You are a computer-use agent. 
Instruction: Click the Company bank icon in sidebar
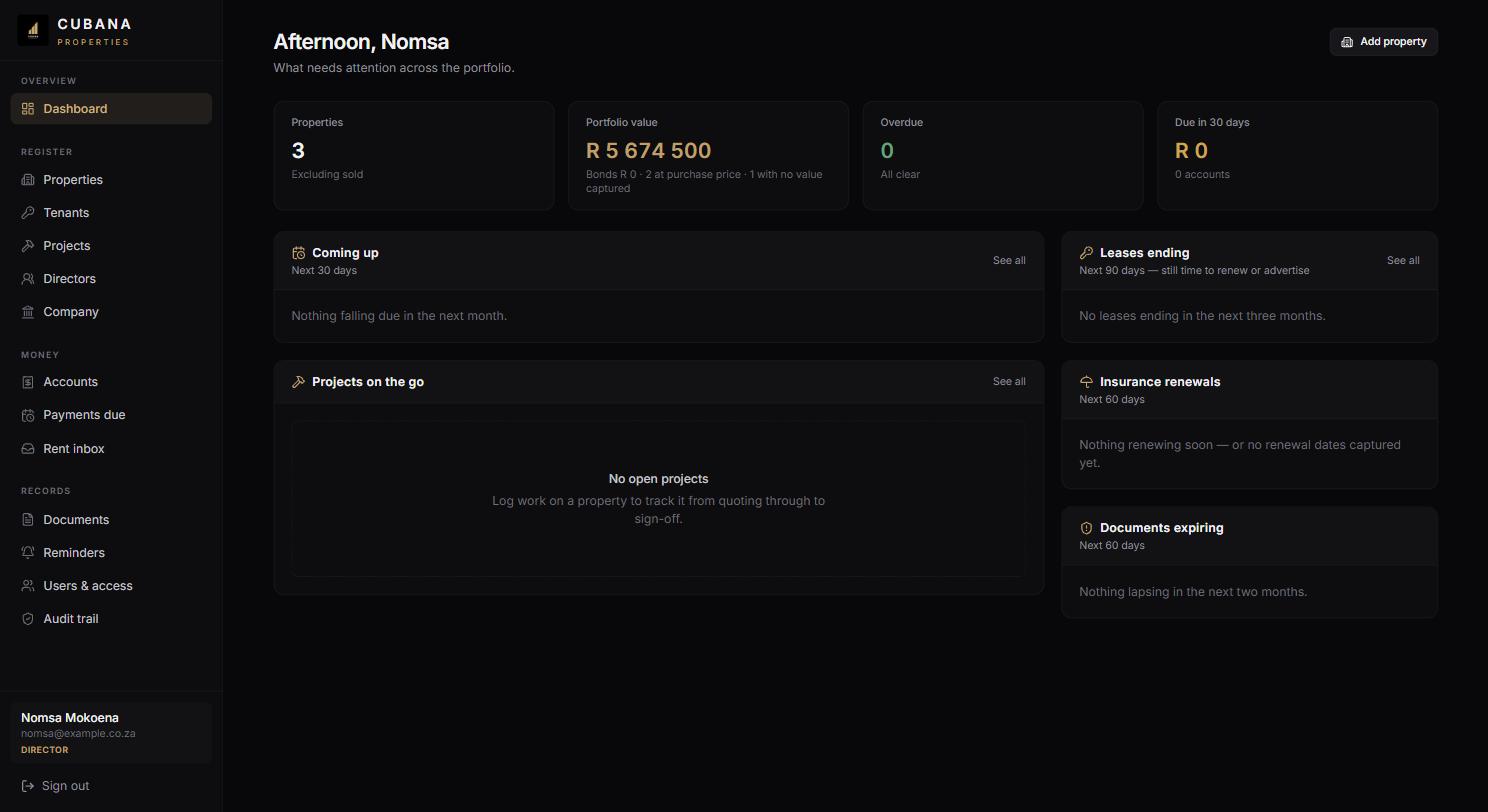[x=28, y=312]
